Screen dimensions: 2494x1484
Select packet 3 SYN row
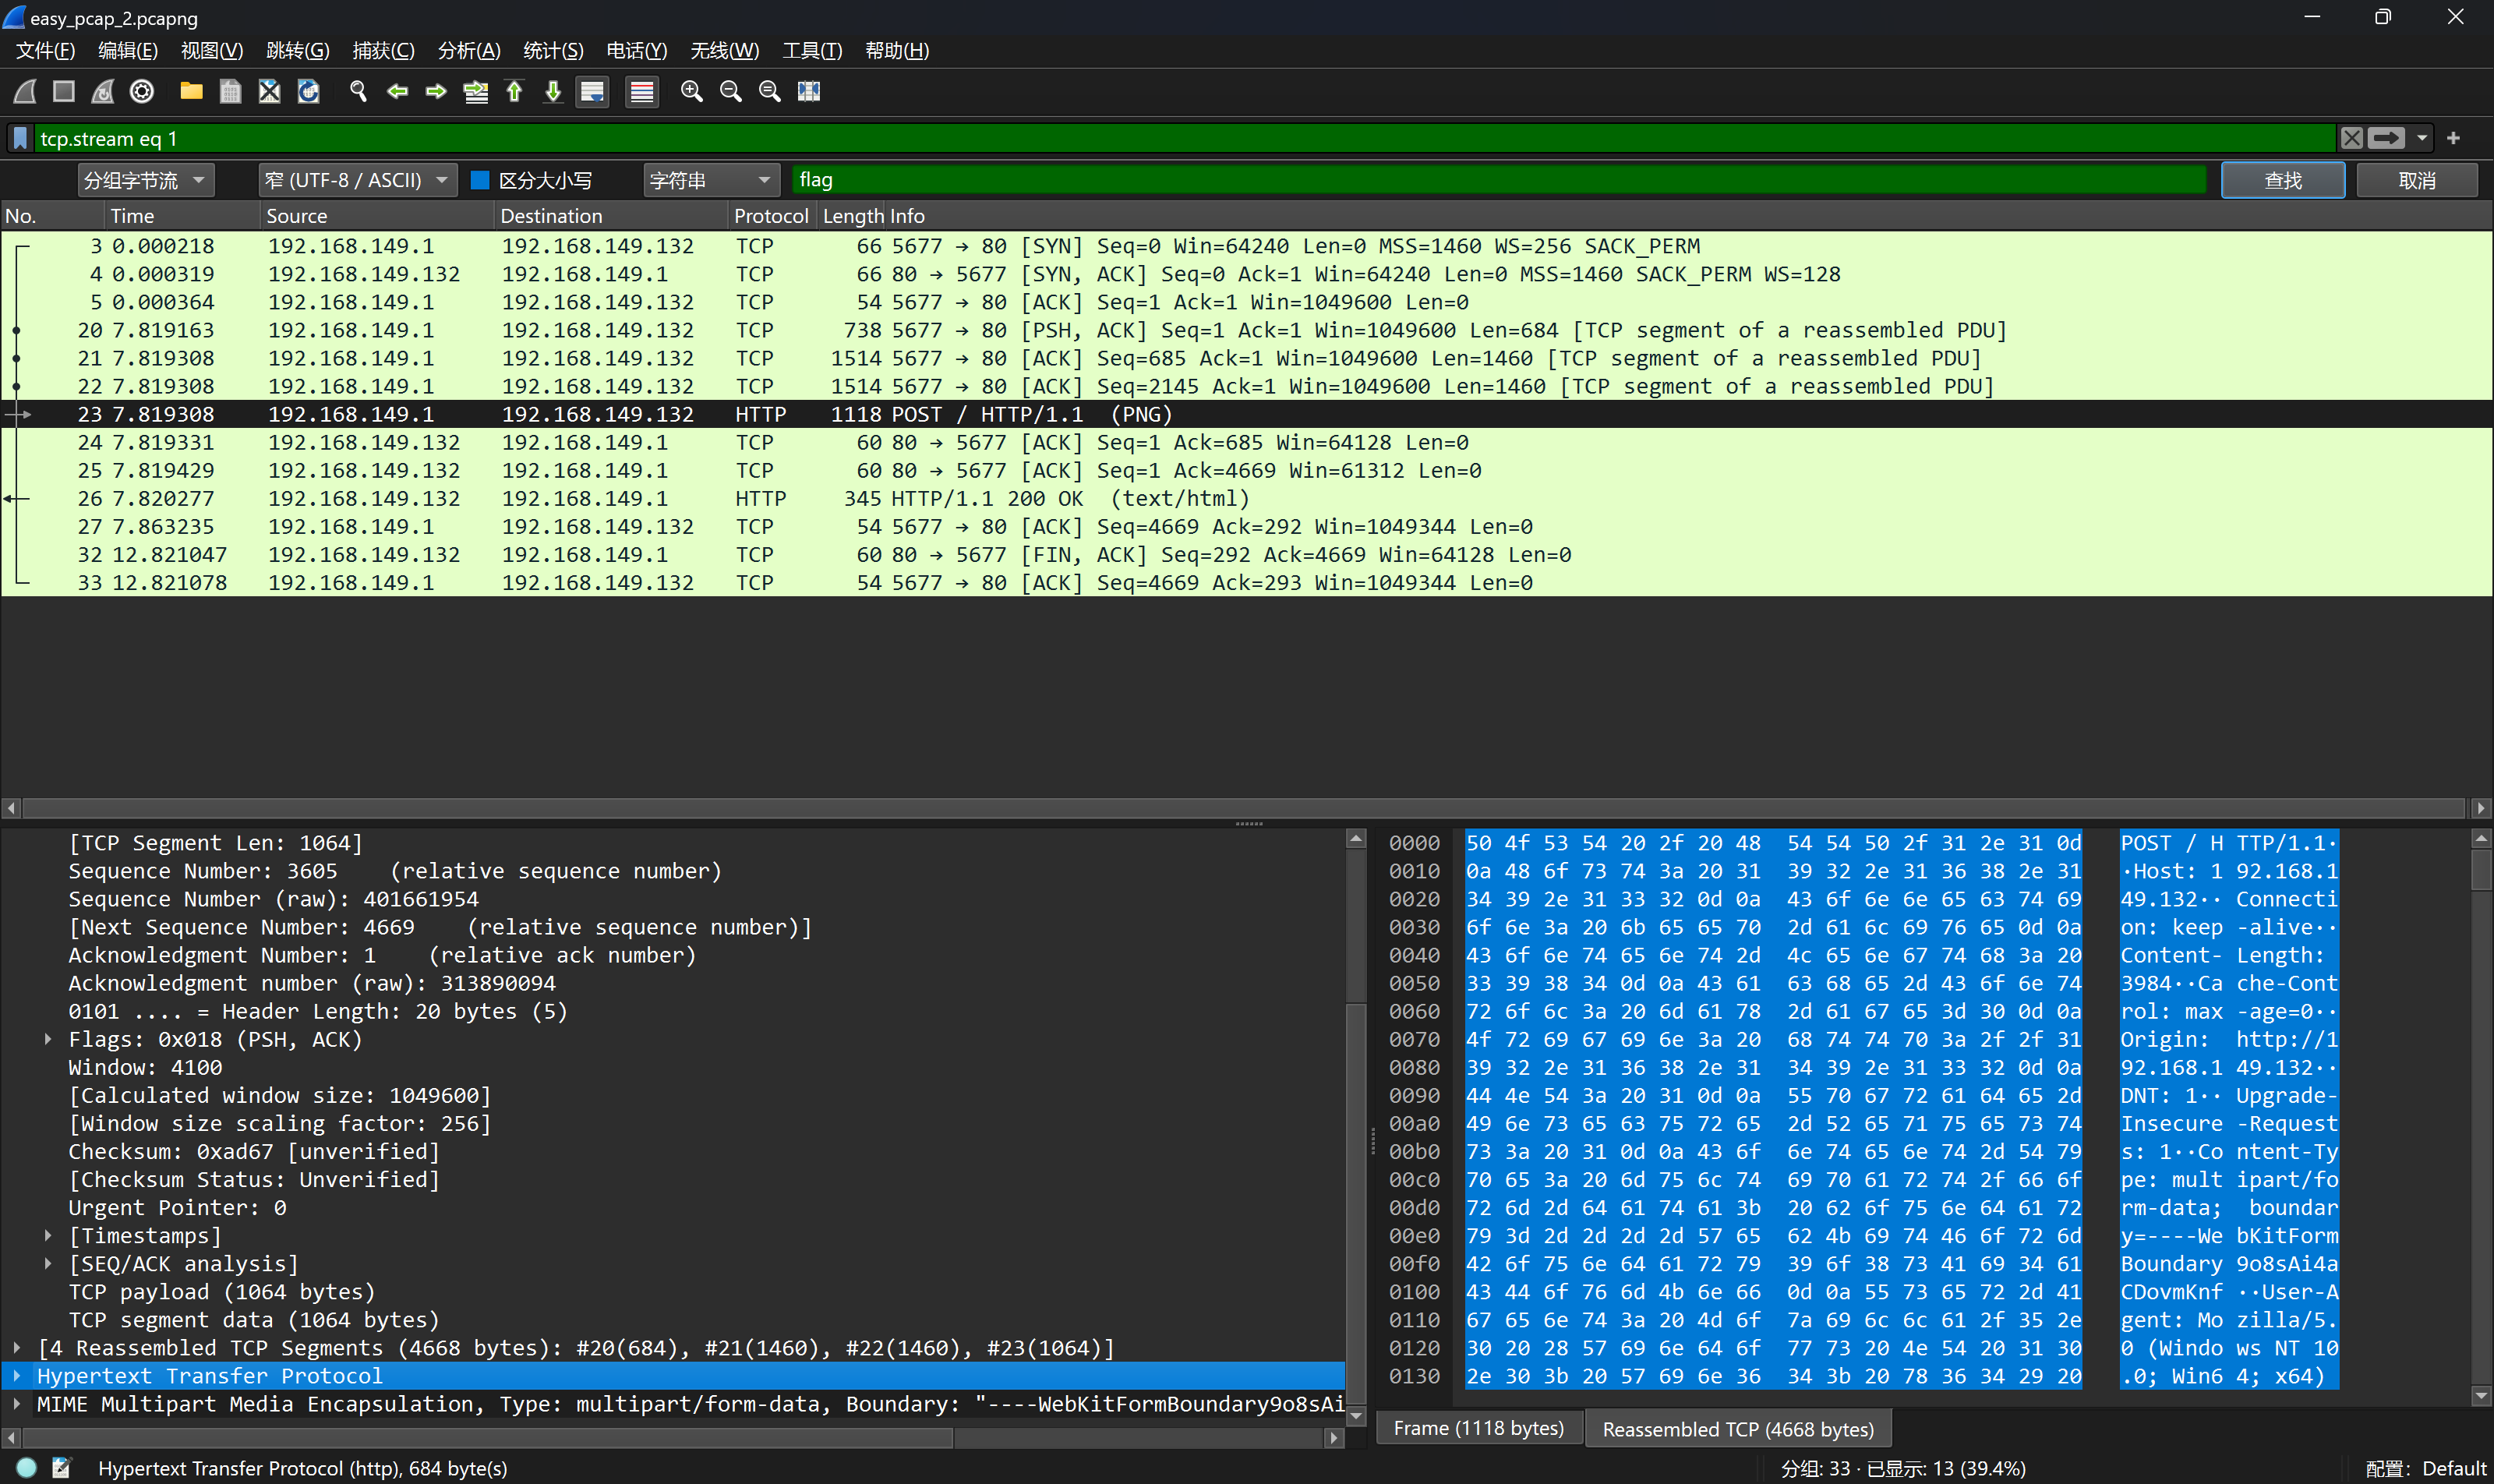[x=1246, y=246]
